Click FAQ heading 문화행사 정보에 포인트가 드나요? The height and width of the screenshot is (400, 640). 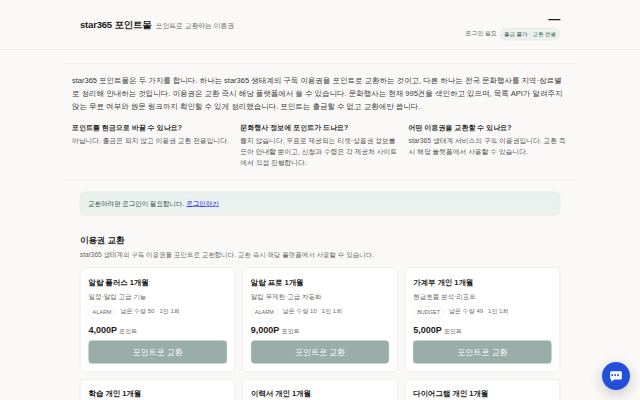pyautogui.click(x=294, y=128)
